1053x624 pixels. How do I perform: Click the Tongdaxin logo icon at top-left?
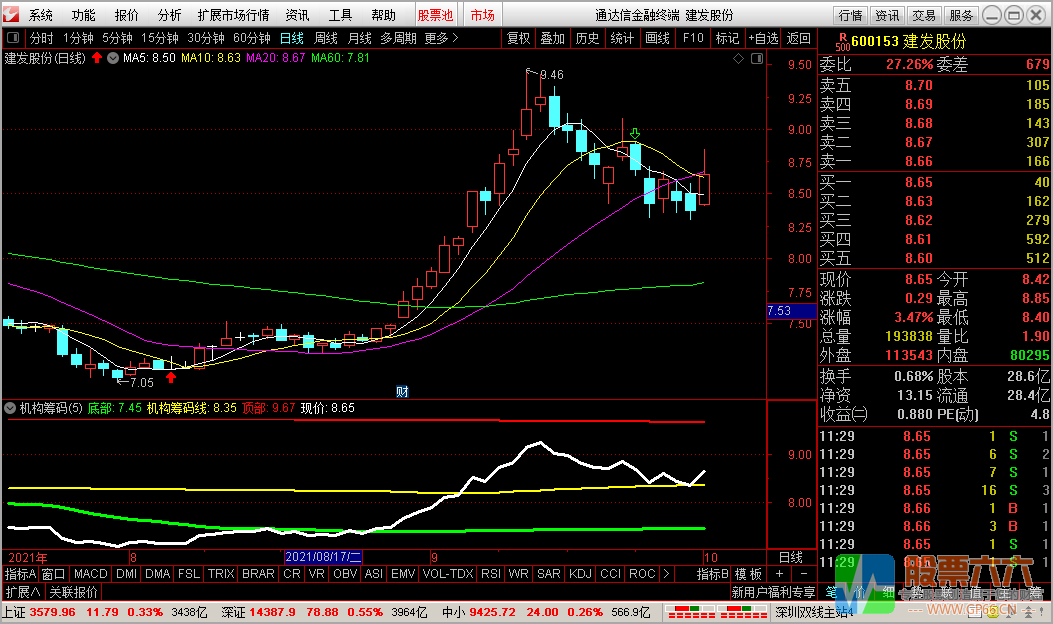(x=11, y=14)
